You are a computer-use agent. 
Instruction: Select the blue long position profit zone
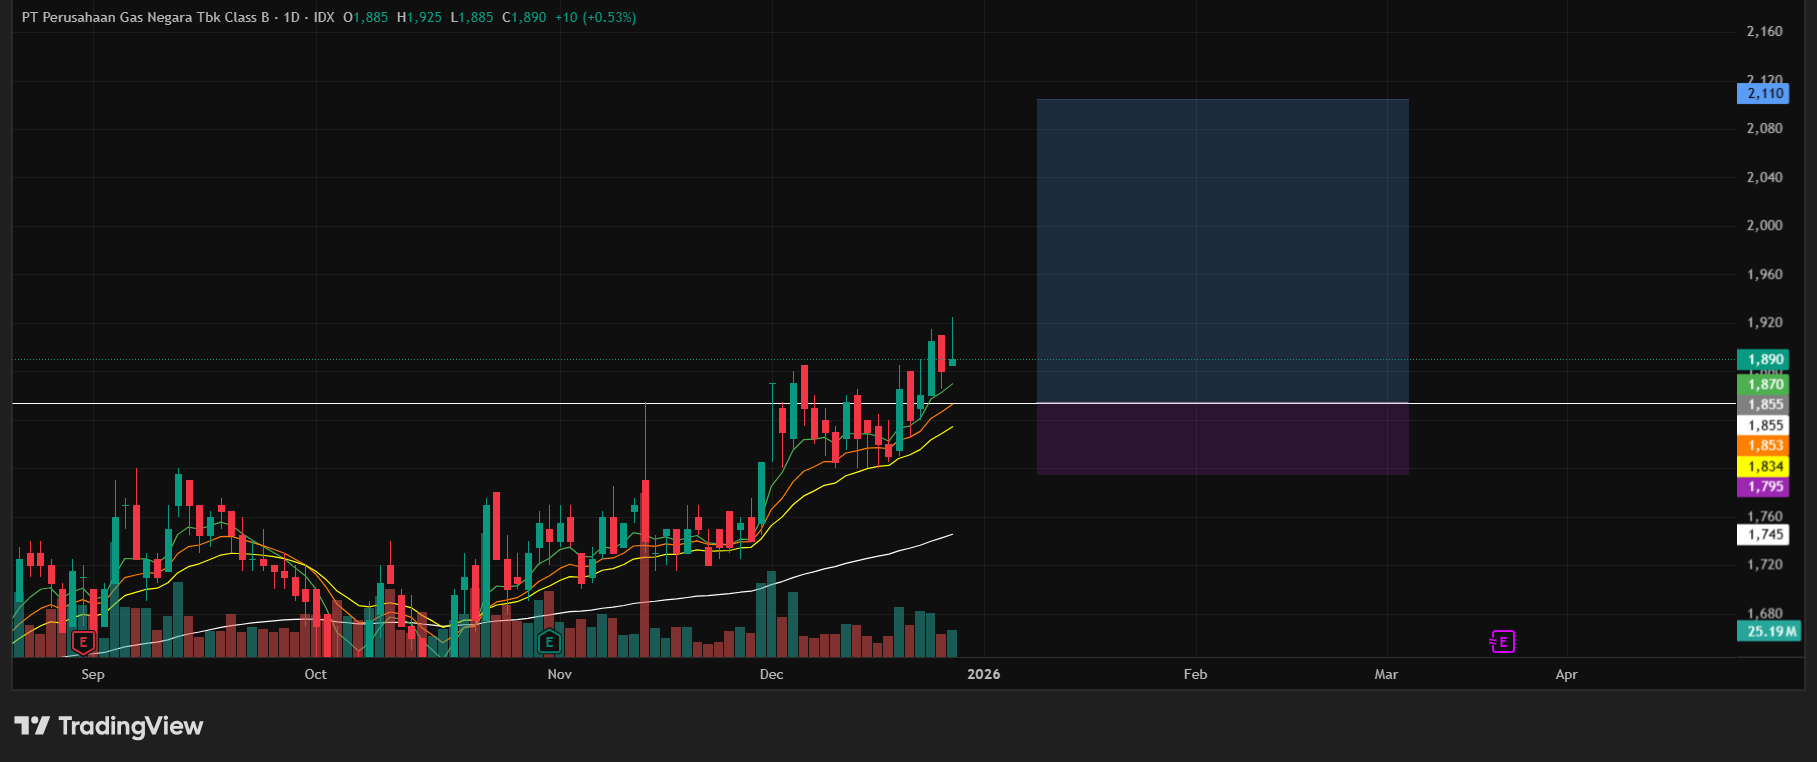1222,250
